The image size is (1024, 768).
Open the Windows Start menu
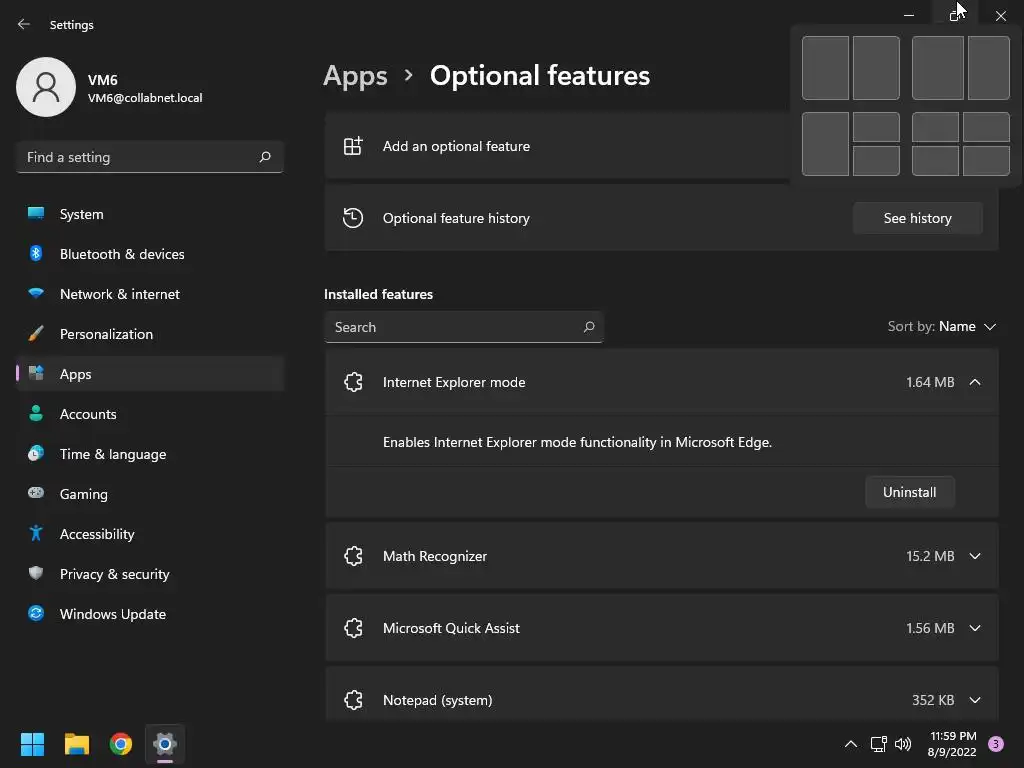(x=33, y=744)
